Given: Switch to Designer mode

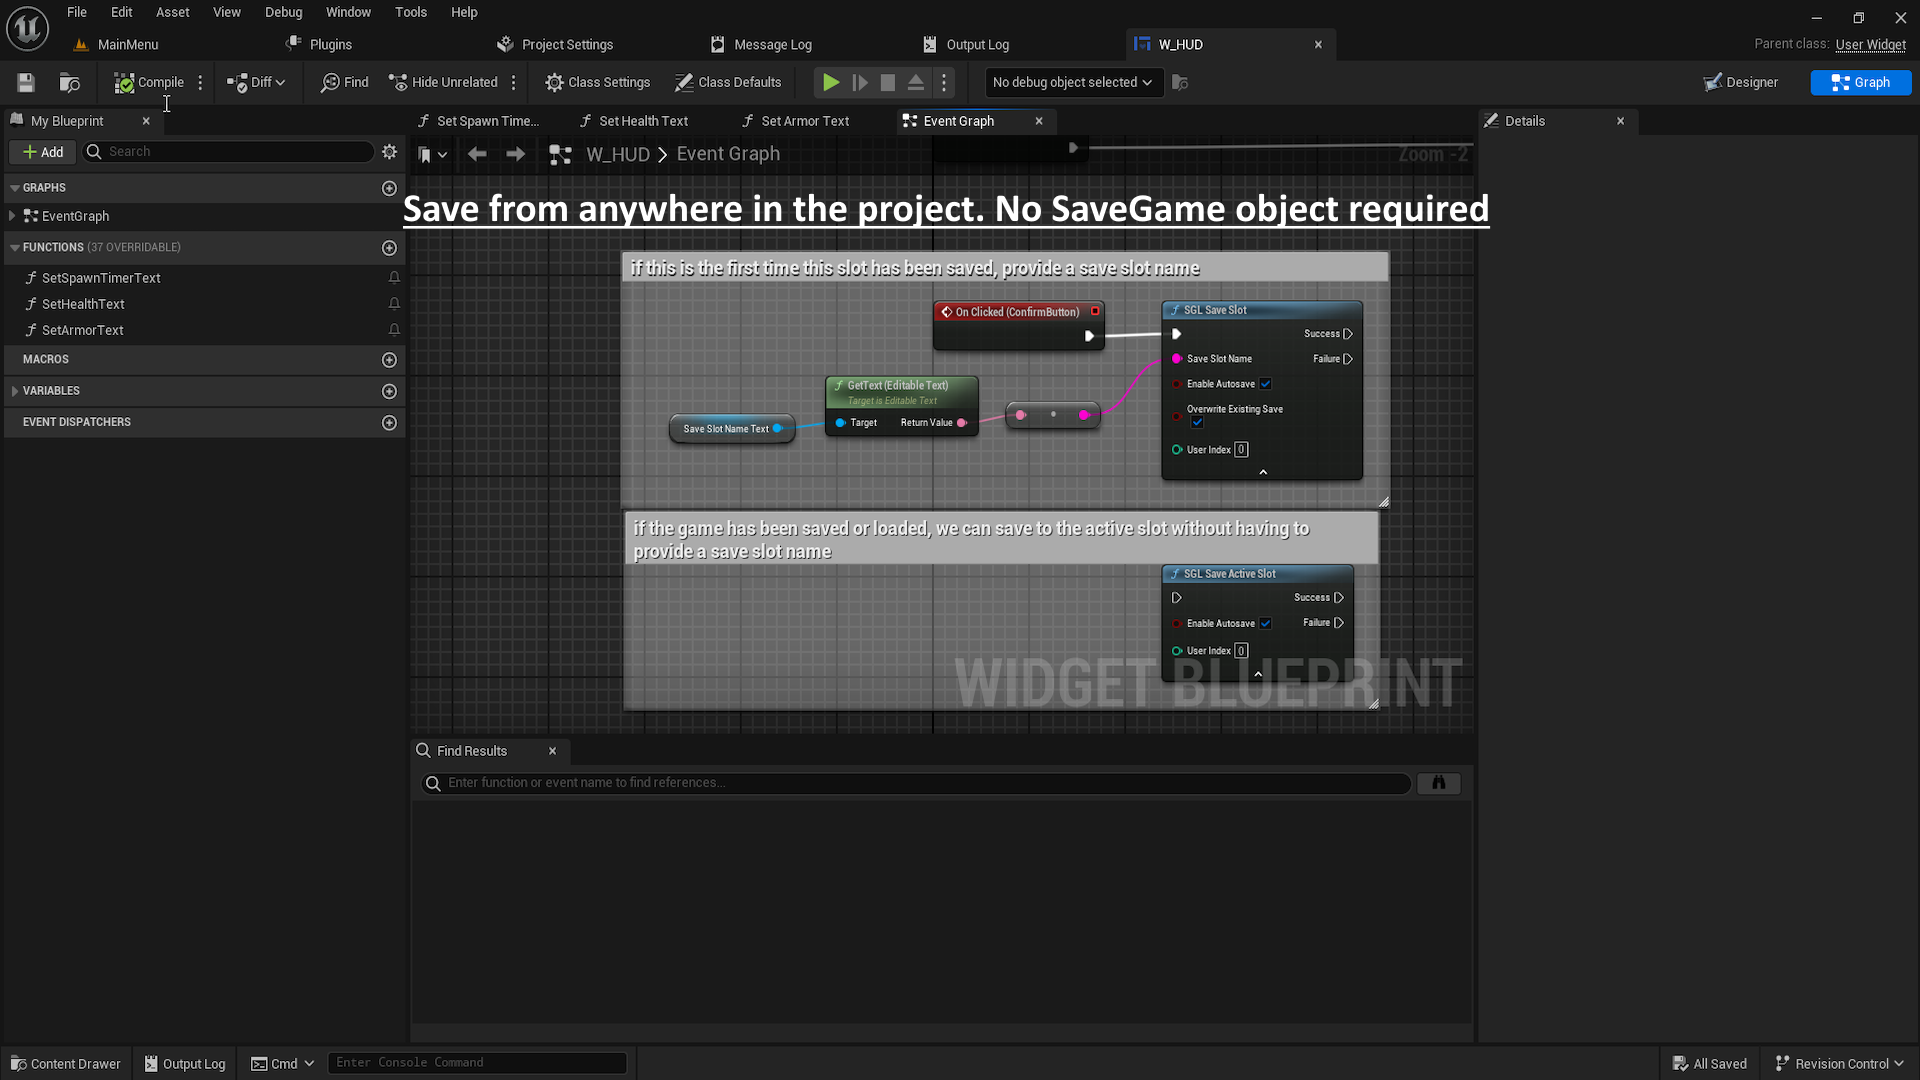Looking at the screenshot, I should pos(1741,83).
